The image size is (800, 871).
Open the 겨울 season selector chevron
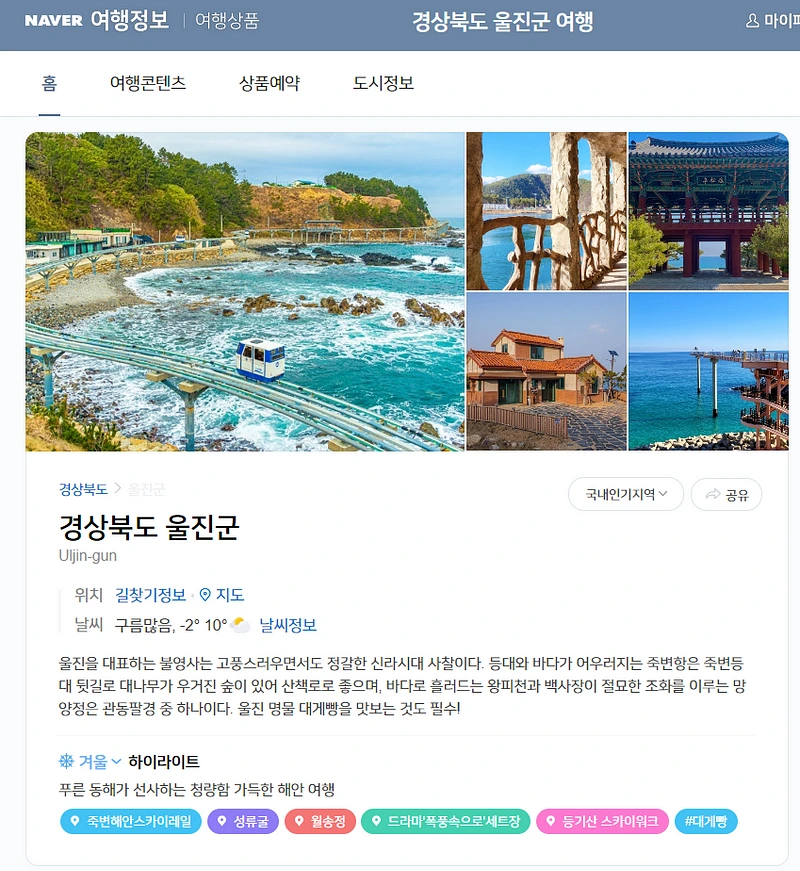(116, 761)
